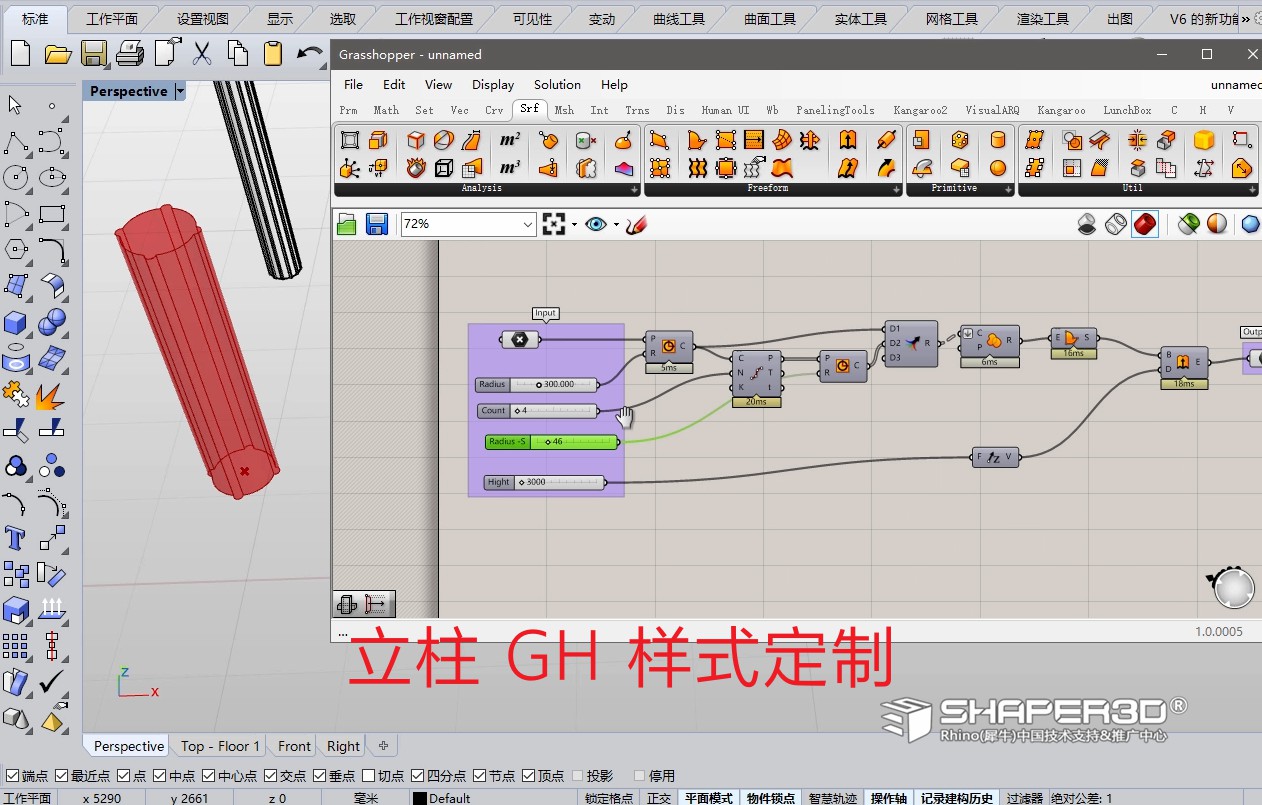The height and width of the screenshot is (805, 1262).
Task: Toggle the 中点 osnap checkbox
Action: (x=160, y=775)
